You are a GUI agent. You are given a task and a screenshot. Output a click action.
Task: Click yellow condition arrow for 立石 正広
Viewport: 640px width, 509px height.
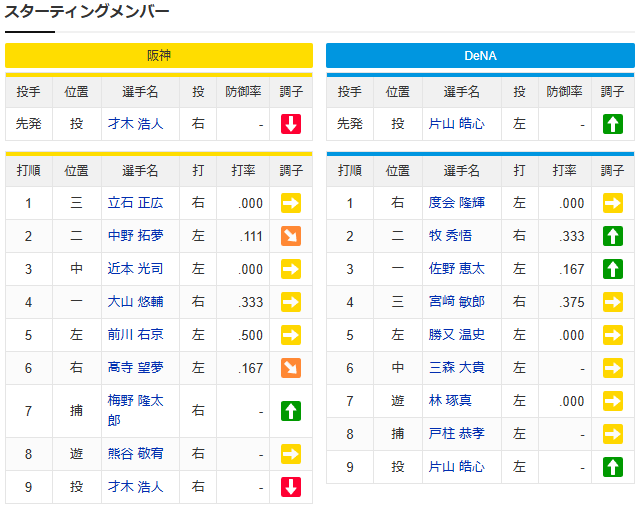(x=291, y=203)
